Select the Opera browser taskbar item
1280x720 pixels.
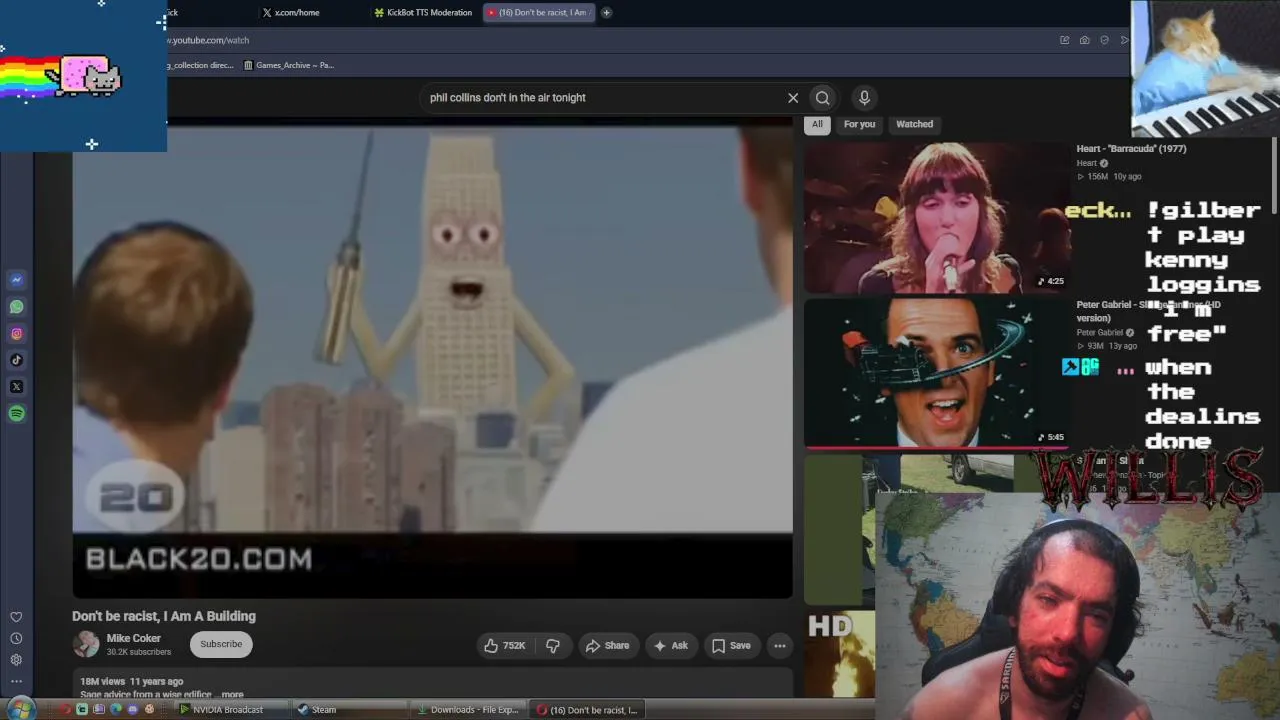[586, 710]
